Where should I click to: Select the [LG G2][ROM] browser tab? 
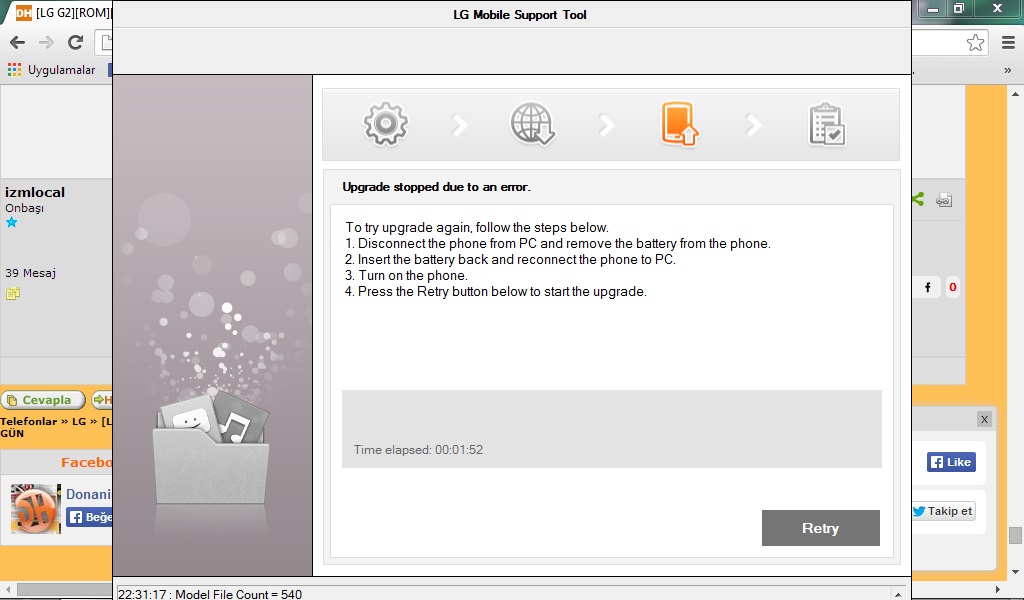click(63, 12)
